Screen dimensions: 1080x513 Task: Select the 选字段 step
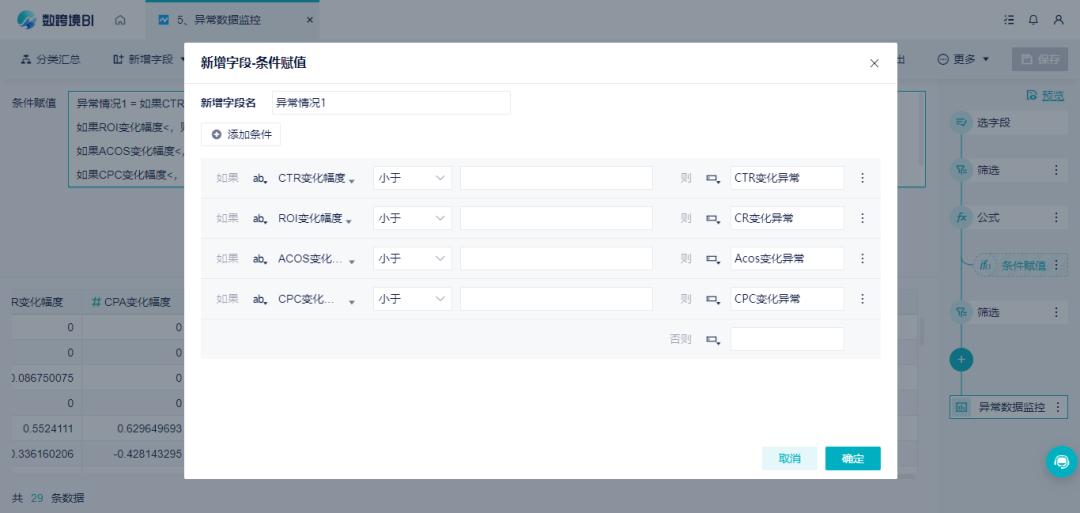click(x=1008, y=123)
